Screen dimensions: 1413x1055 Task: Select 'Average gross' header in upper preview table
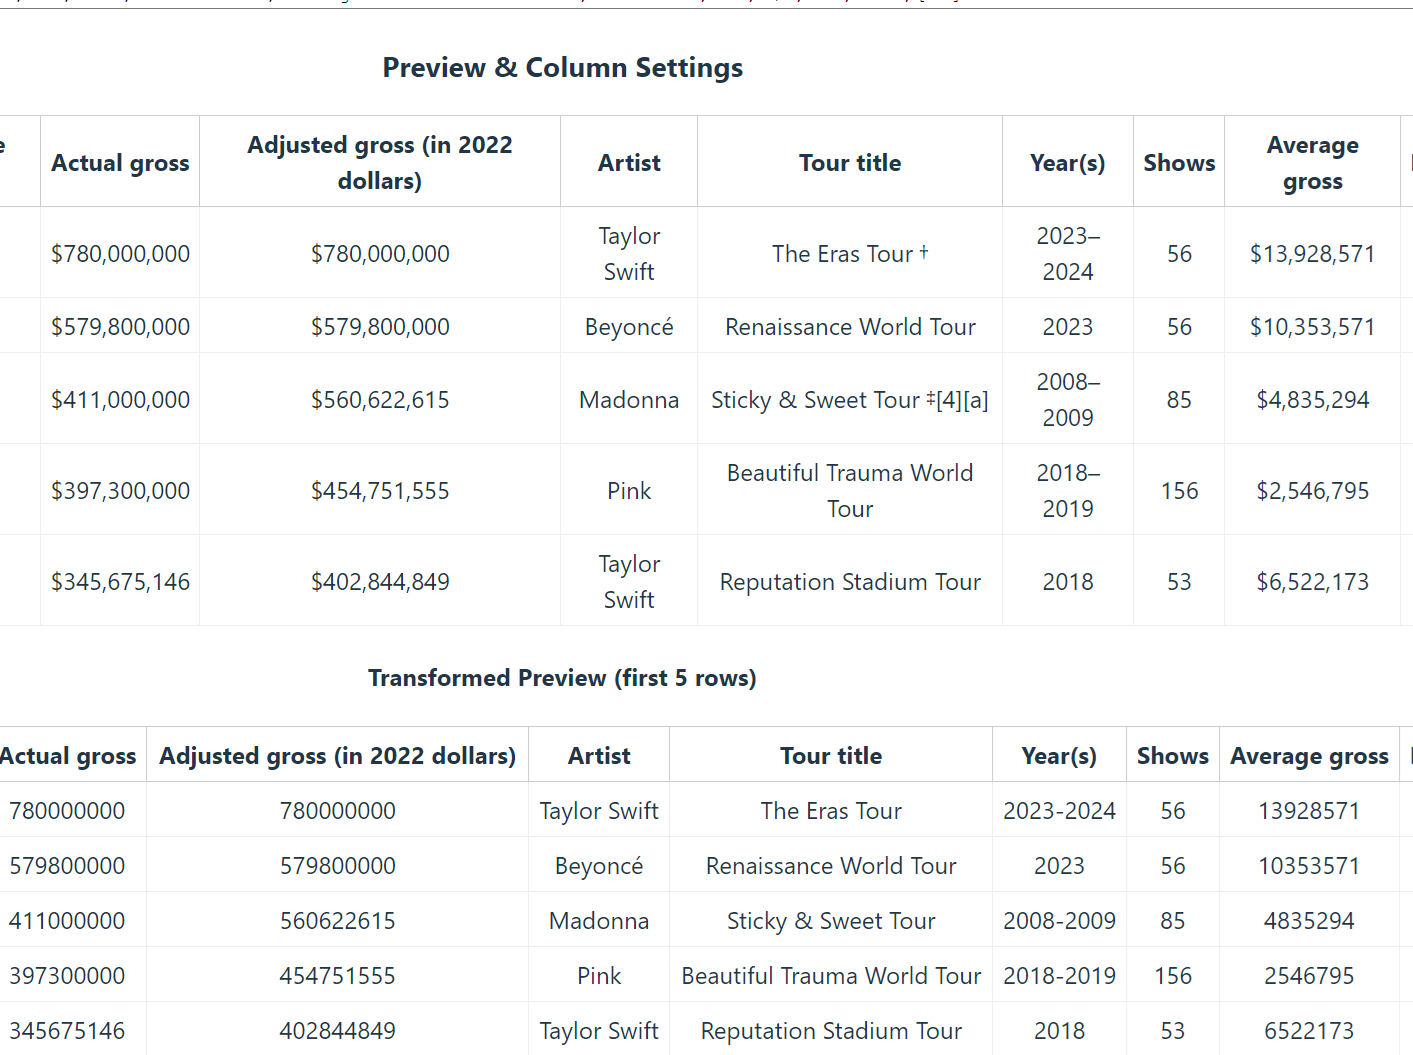pos(1313,163)
